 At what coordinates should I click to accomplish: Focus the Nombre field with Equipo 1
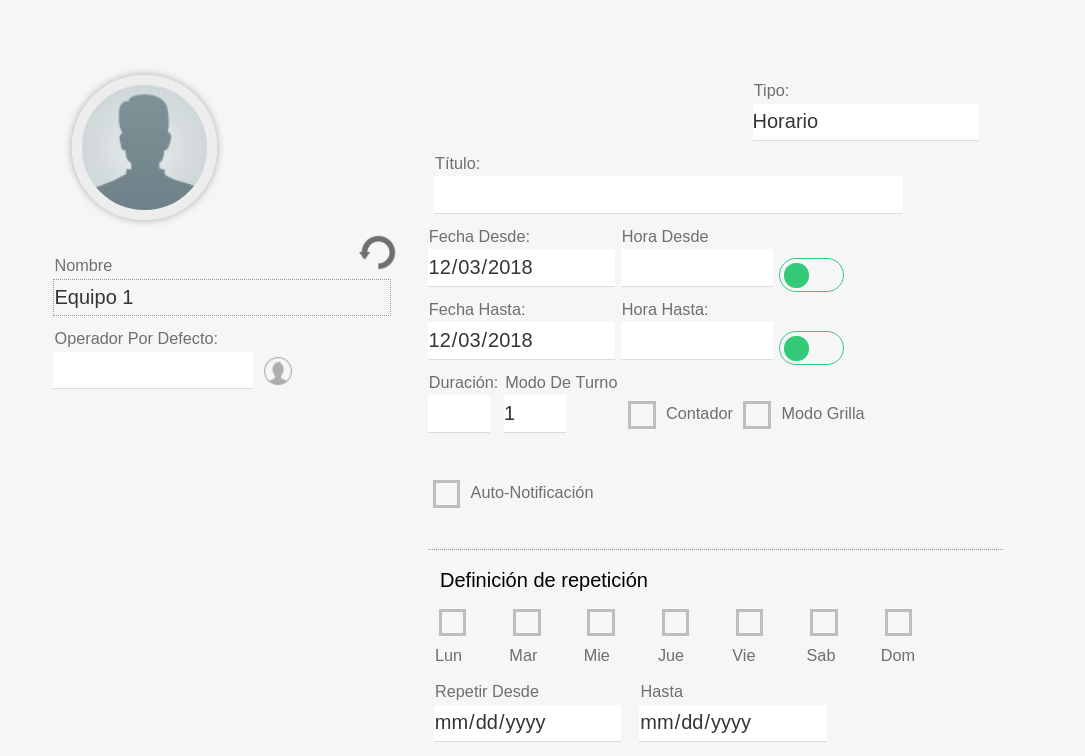[221, 297]
